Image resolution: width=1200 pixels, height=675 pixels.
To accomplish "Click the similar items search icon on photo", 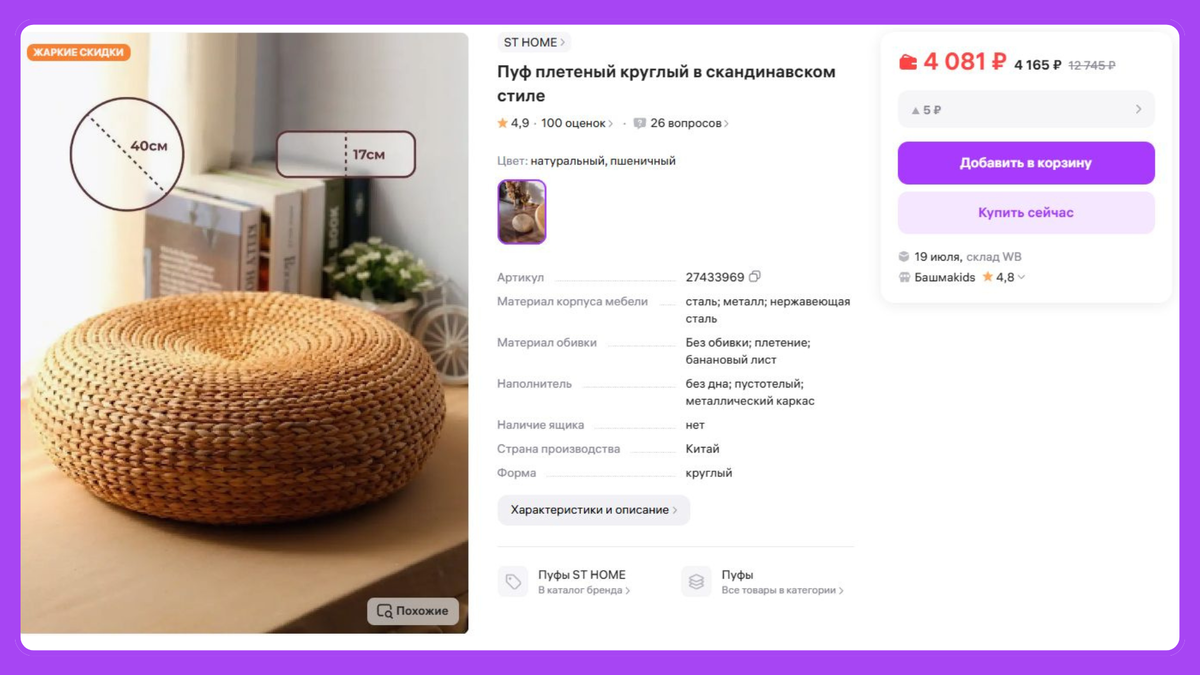I will tap(385, 611).
